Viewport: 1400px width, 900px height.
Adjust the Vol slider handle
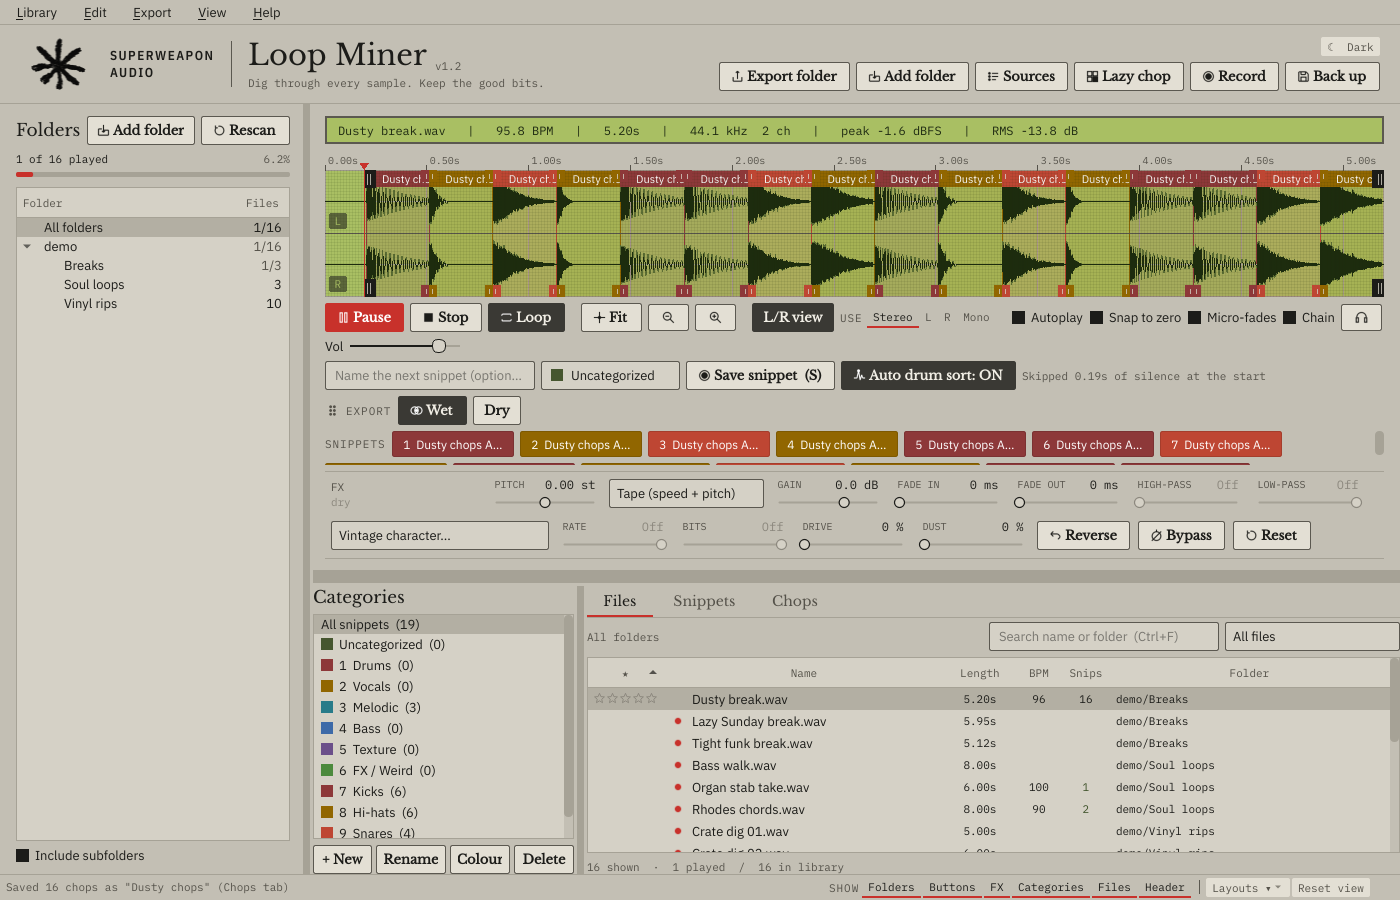coord(439,346)
